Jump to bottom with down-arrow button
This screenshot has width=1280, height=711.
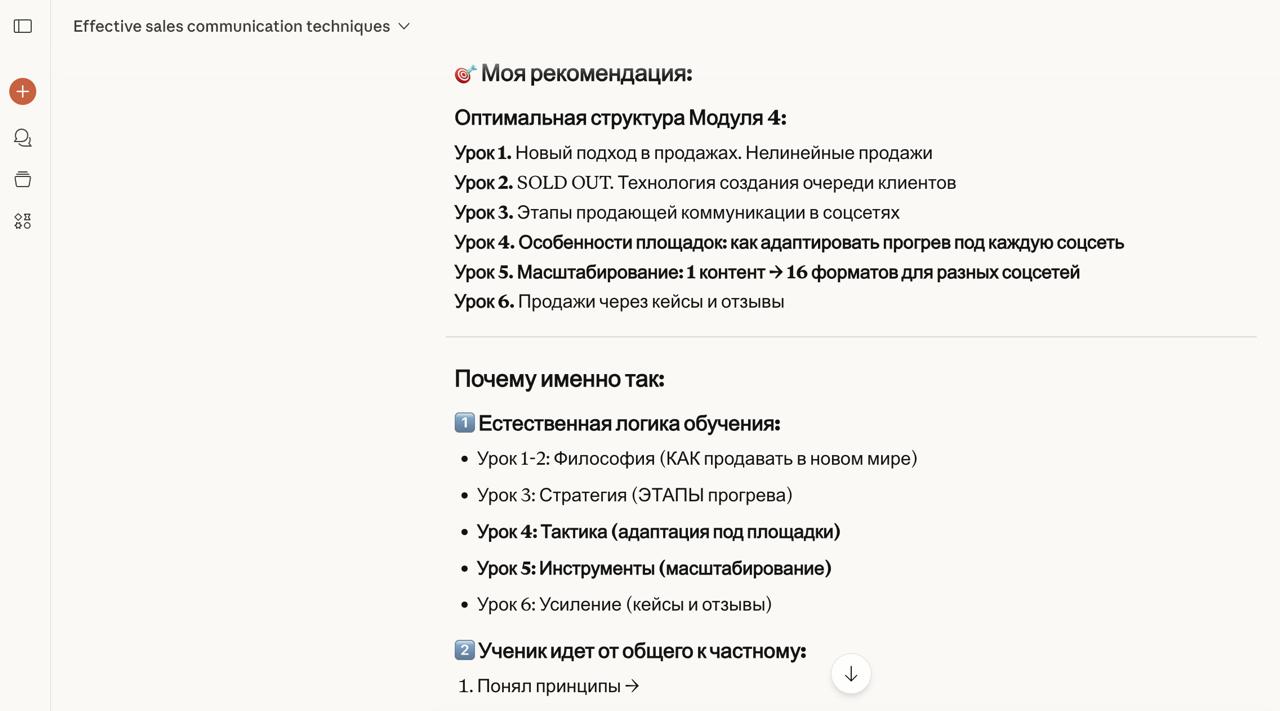pyautogui.click(x=851, y=674)
